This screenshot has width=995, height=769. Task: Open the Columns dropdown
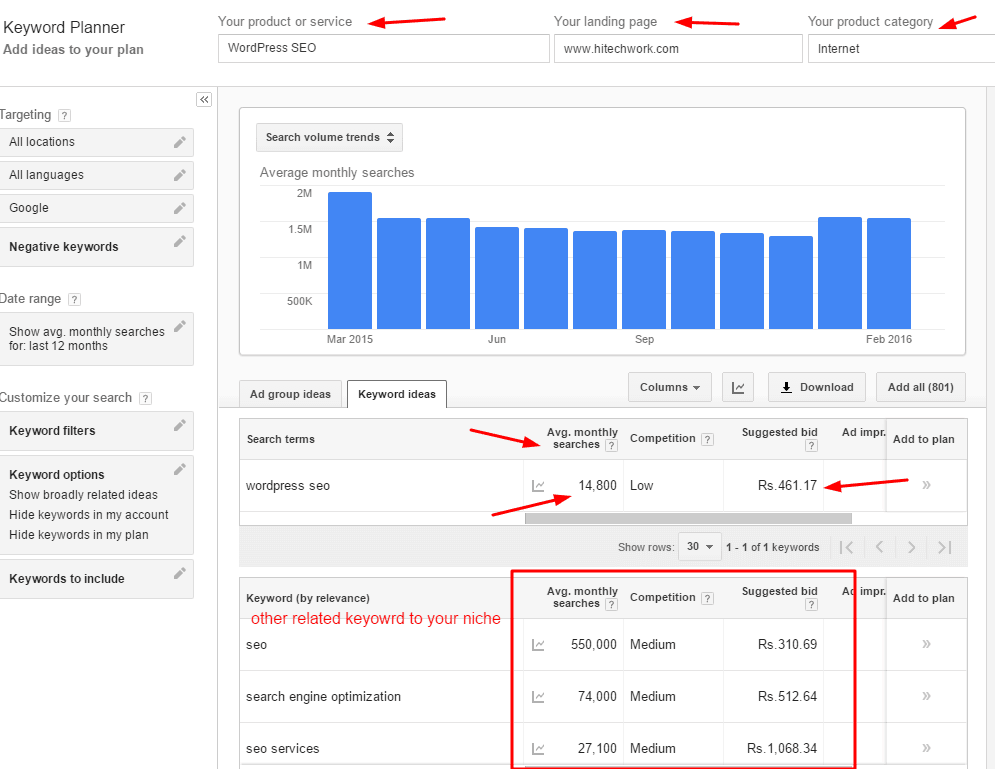click(669, 387)
